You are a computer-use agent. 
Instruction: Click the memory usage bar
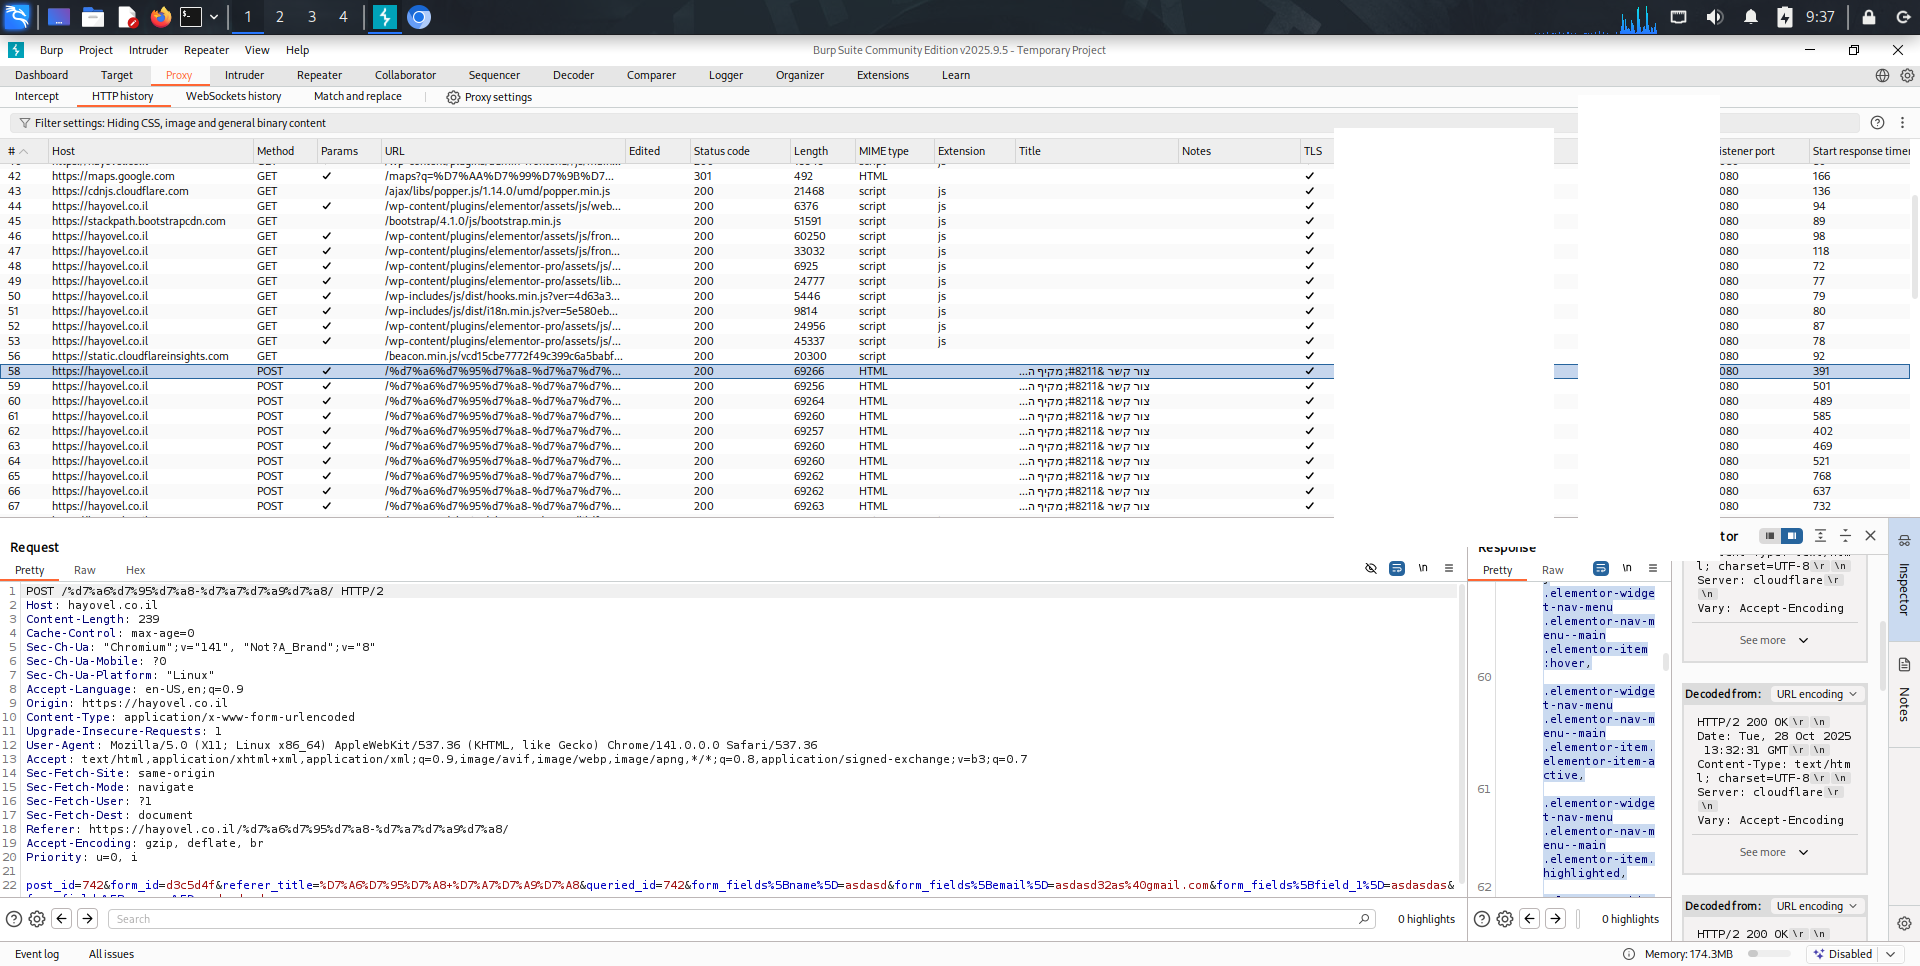[1769, 954]
